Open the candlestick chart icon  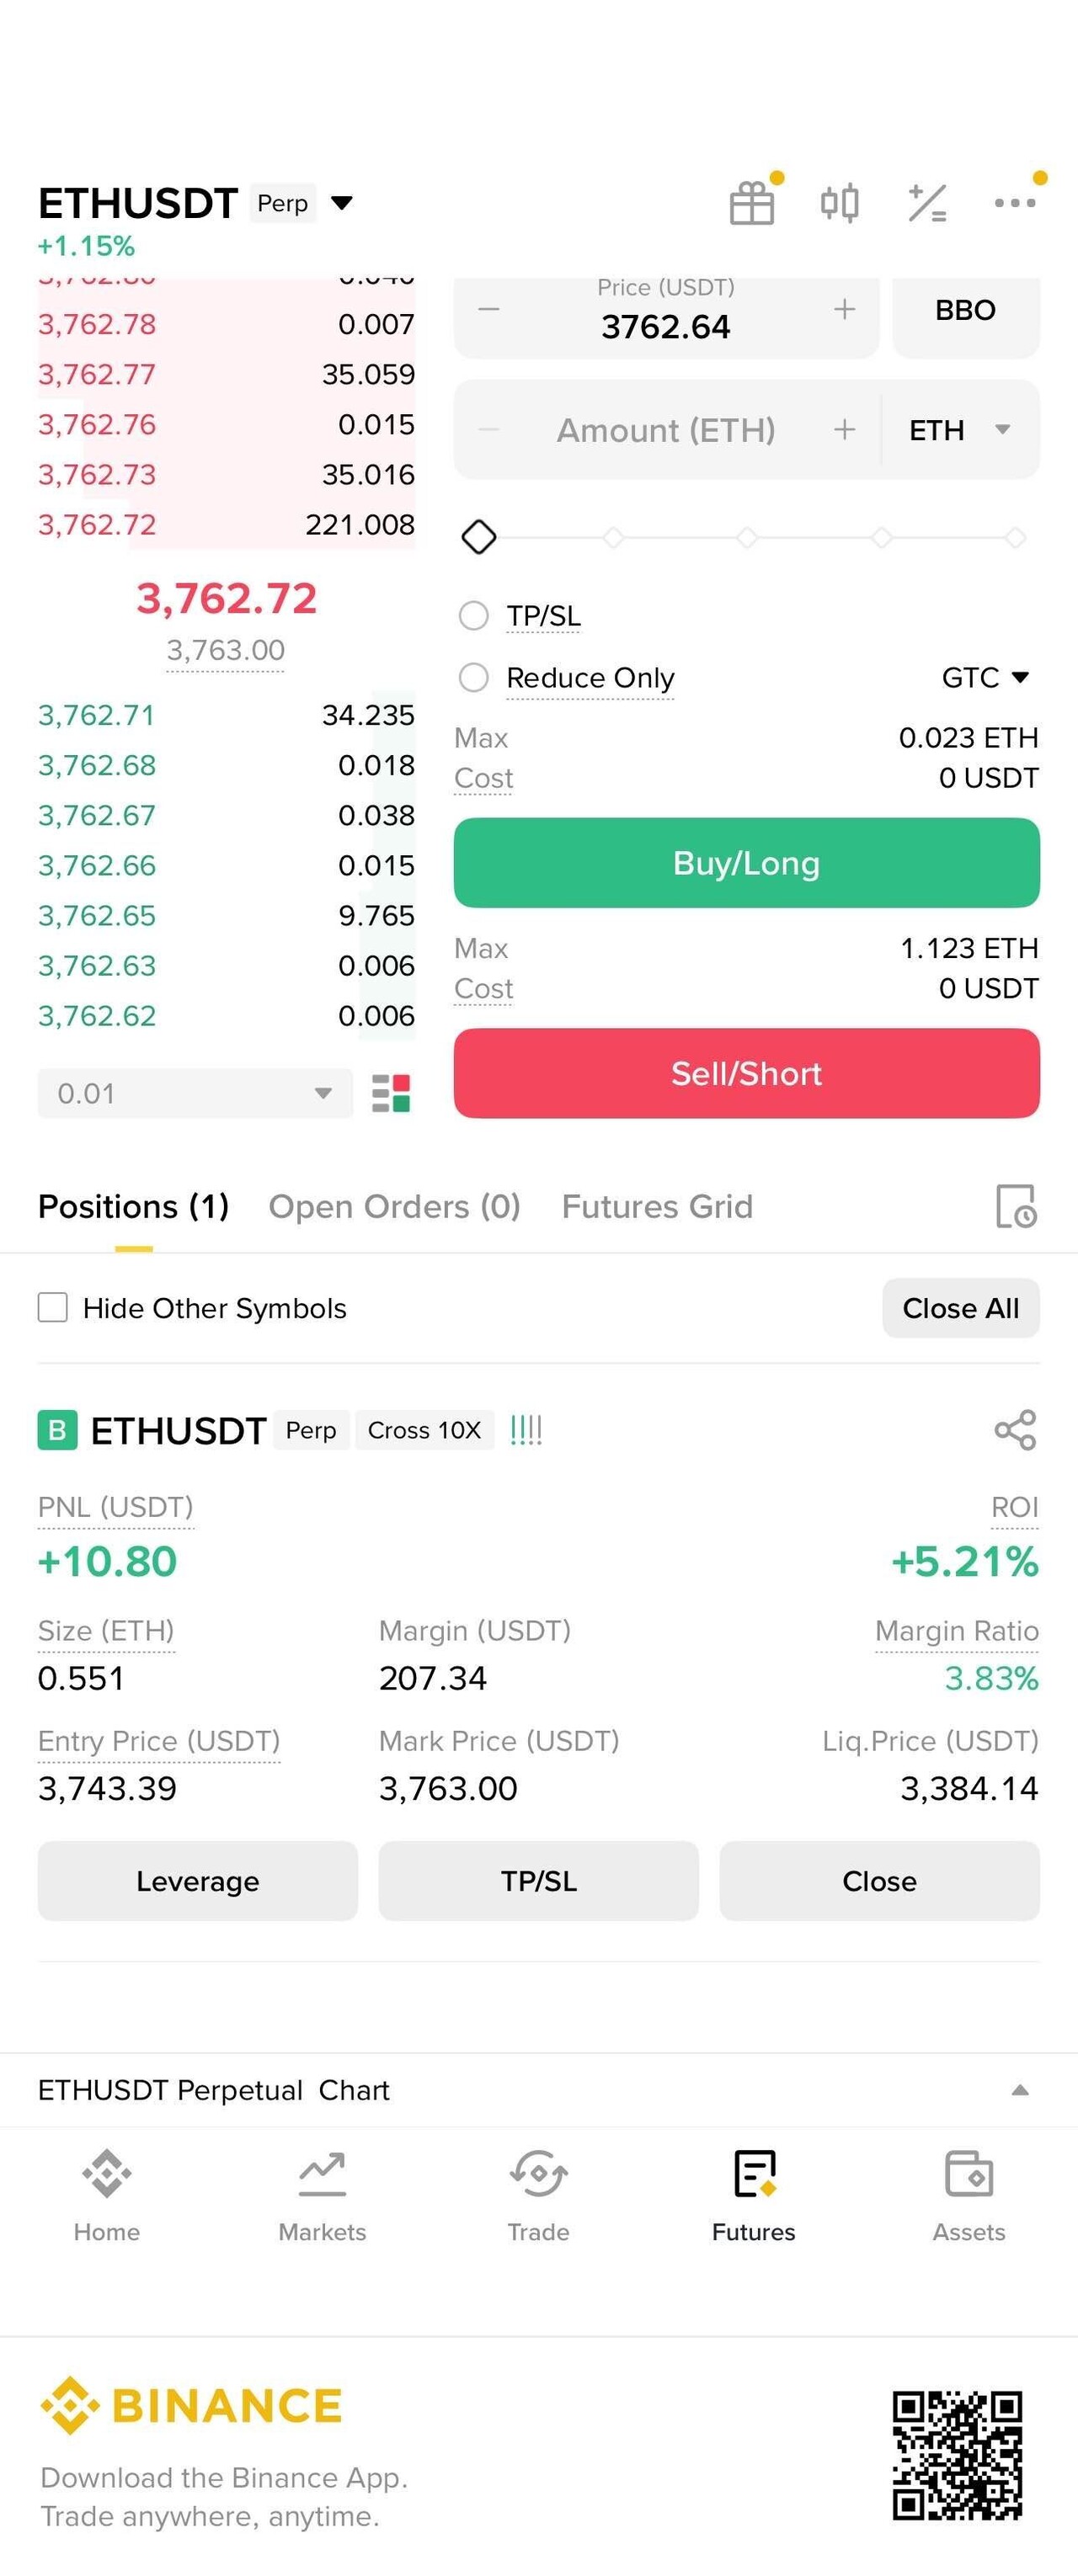[839, 203]
